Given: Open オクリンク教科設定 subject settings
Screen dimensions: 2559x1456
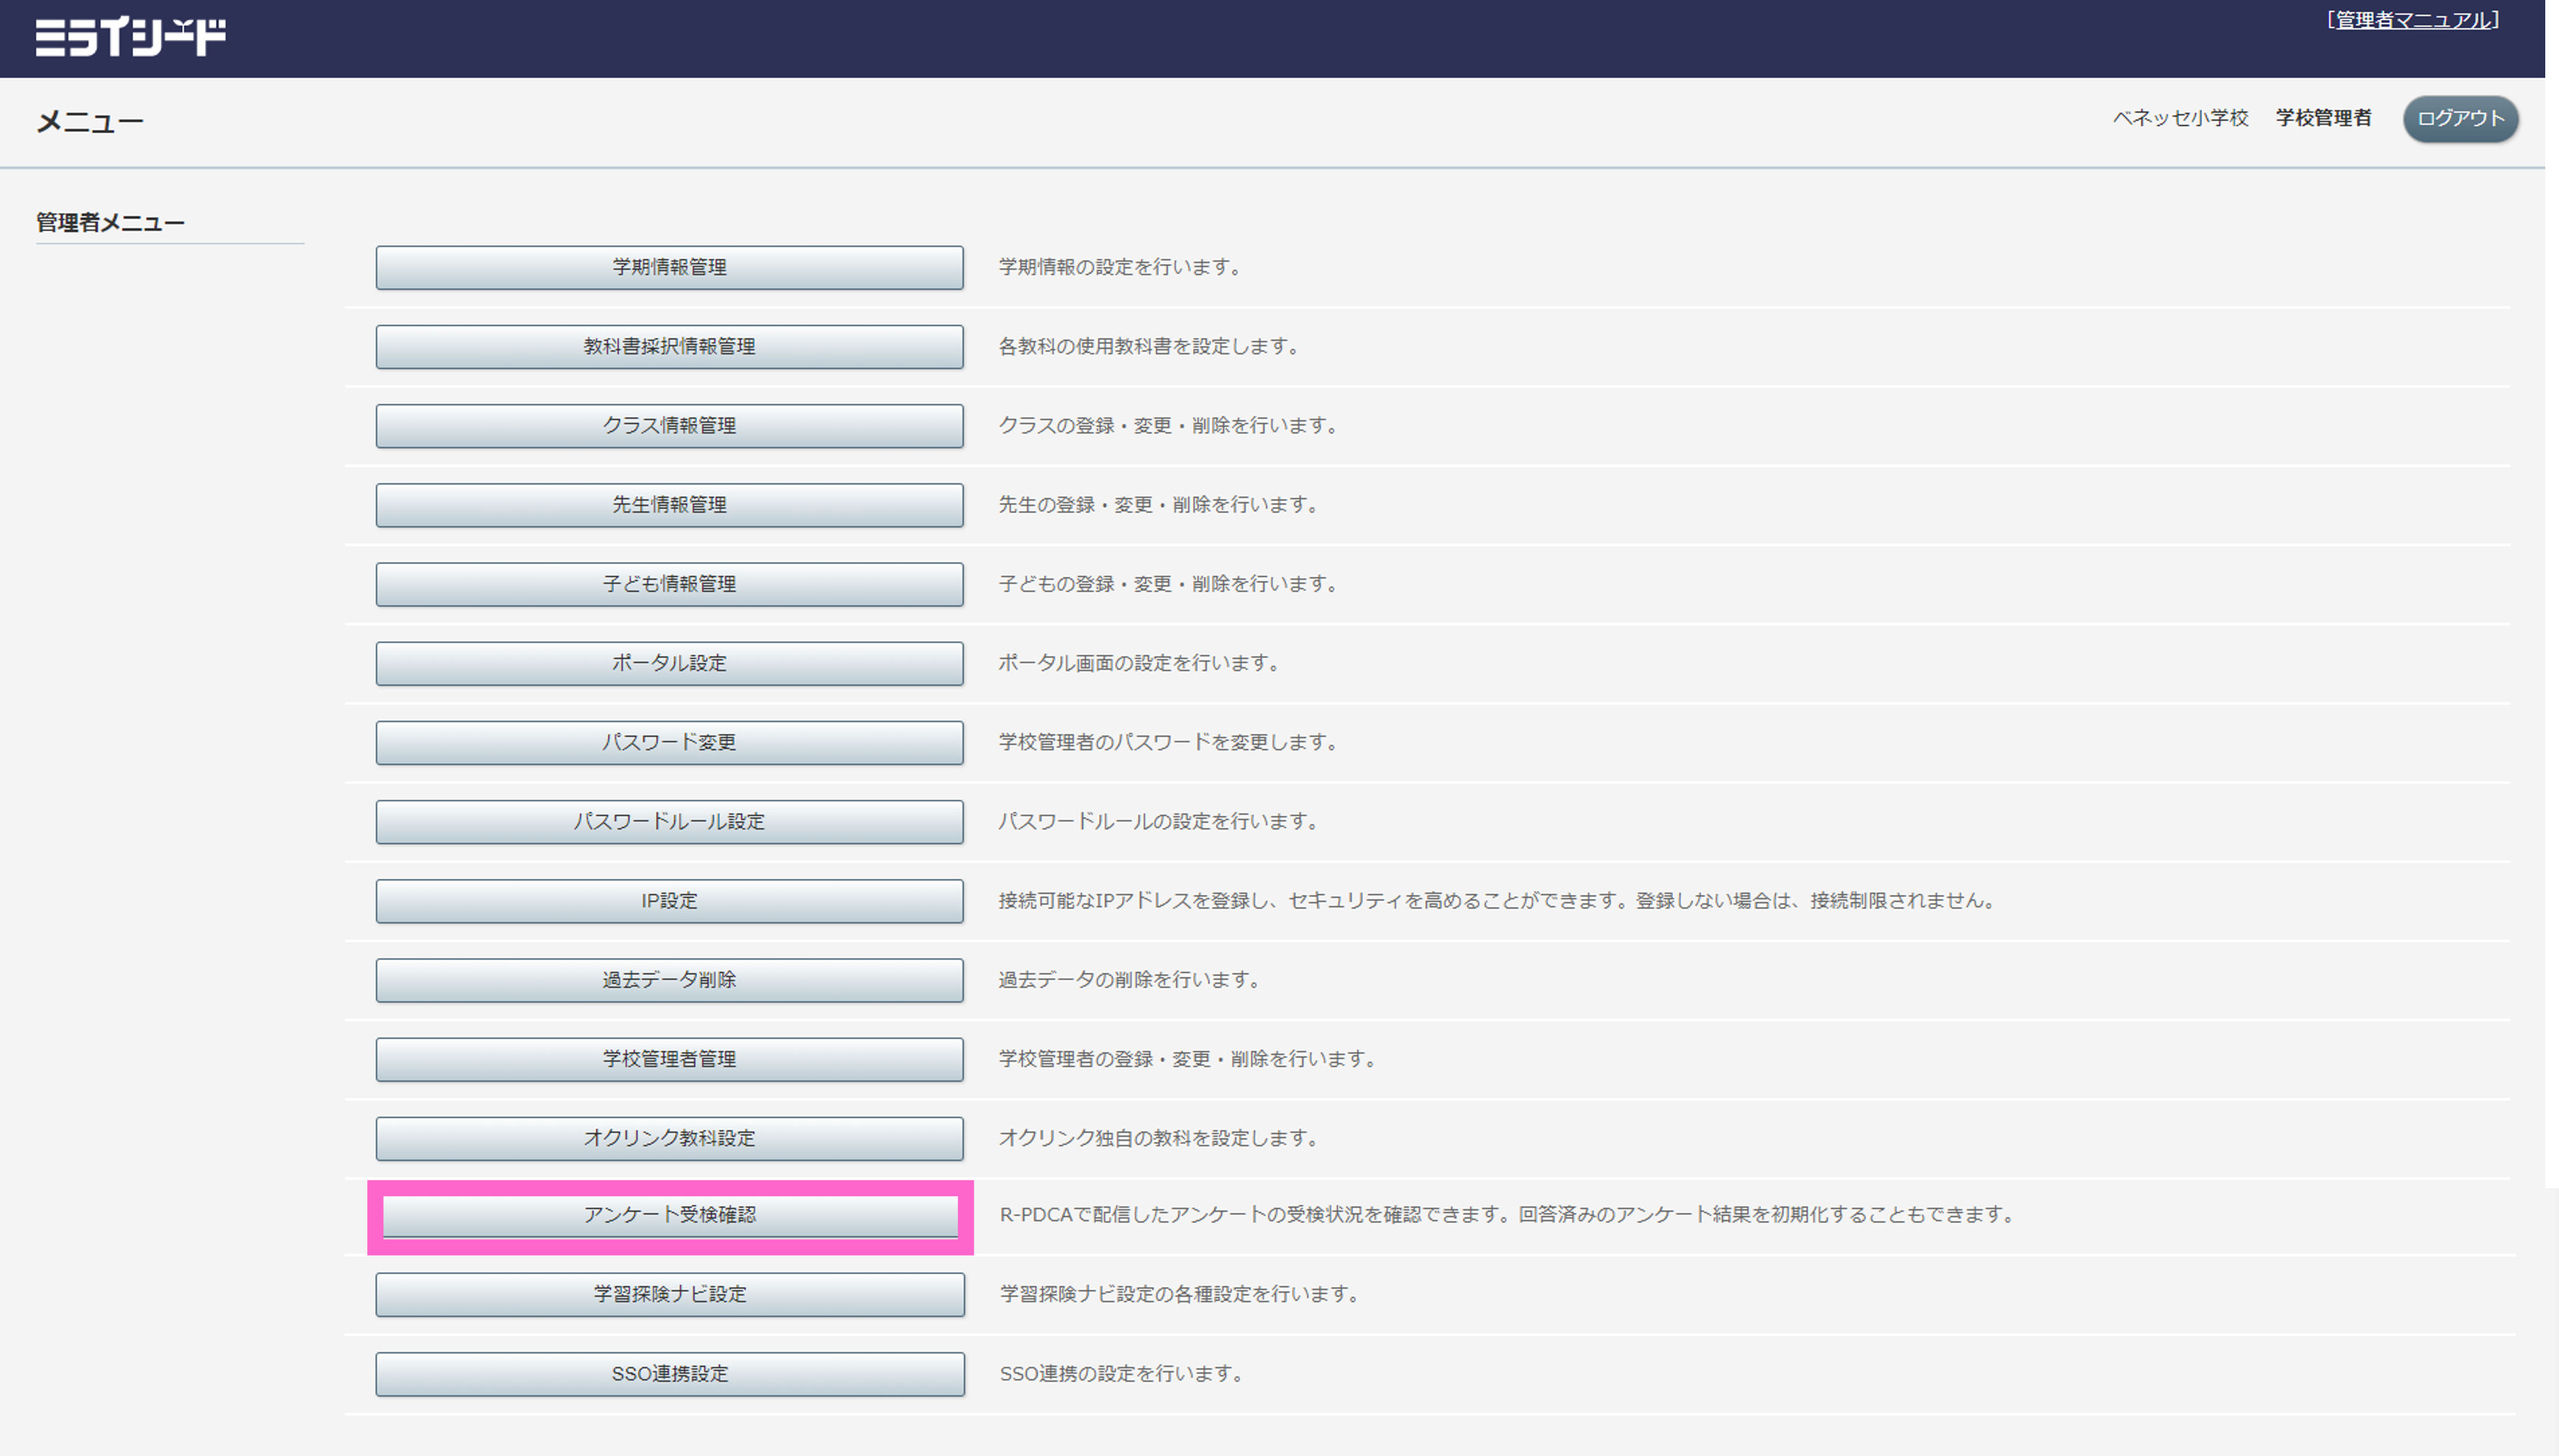Looking at the screenshot, I should (x=668, y=1137).
